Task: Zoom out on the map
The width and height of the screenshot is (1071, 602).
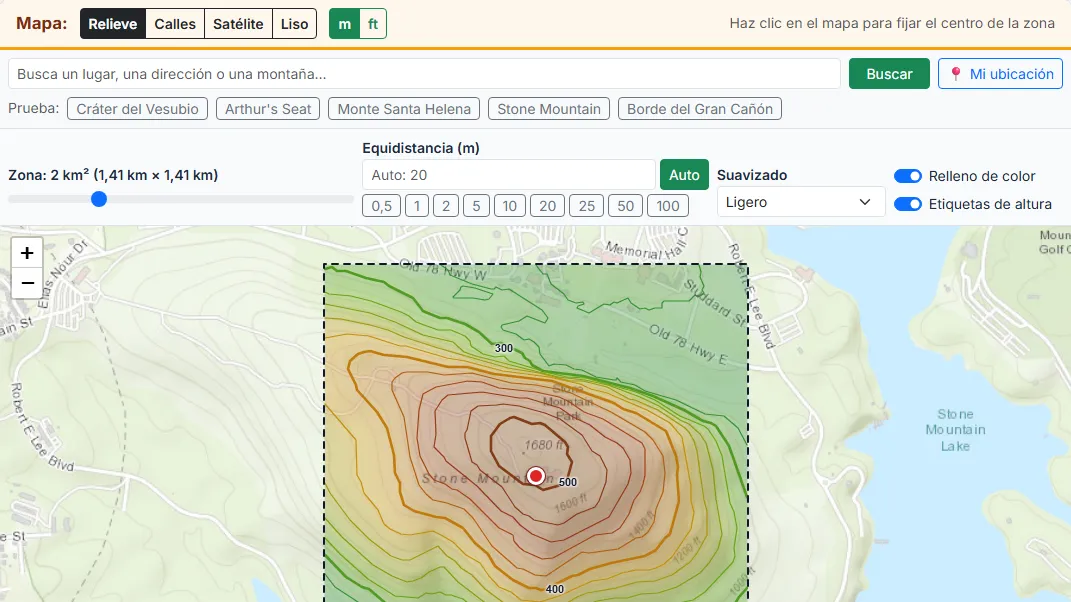Action: coord(27,283)
